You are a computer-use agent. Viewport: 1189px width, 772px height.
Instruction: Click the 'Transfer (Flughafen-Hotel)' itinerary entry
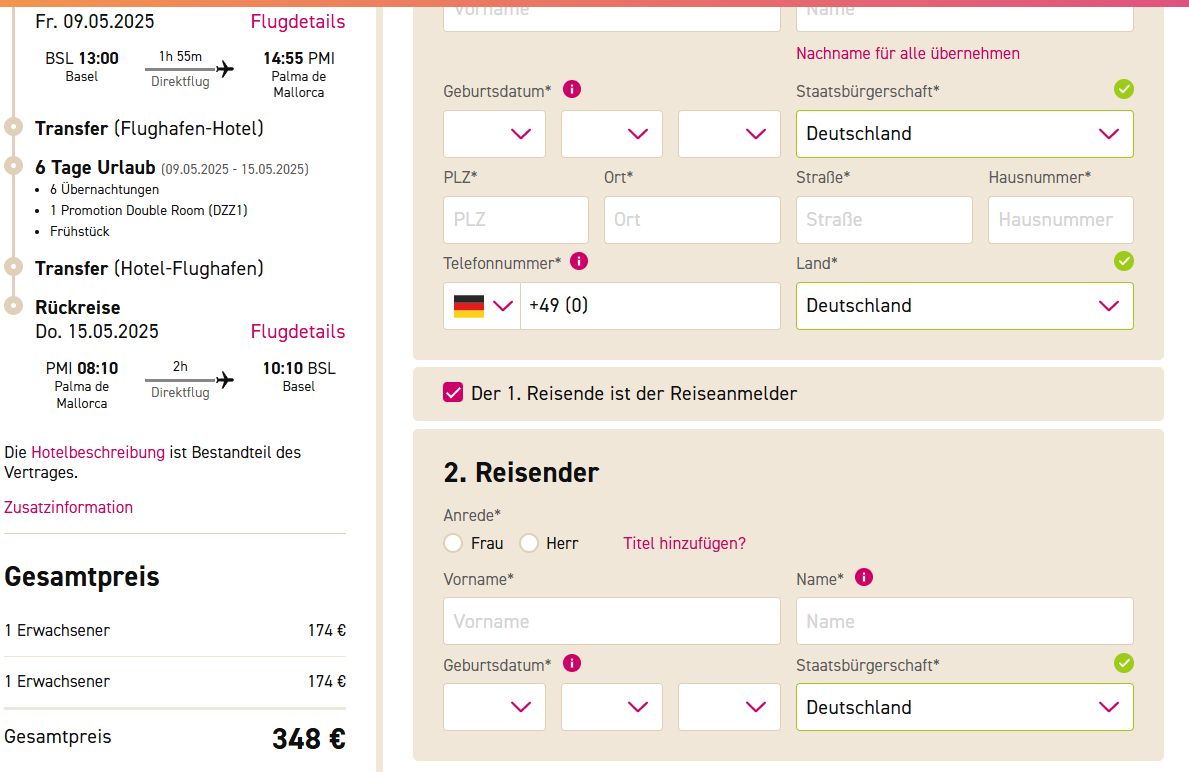(149, 129)
